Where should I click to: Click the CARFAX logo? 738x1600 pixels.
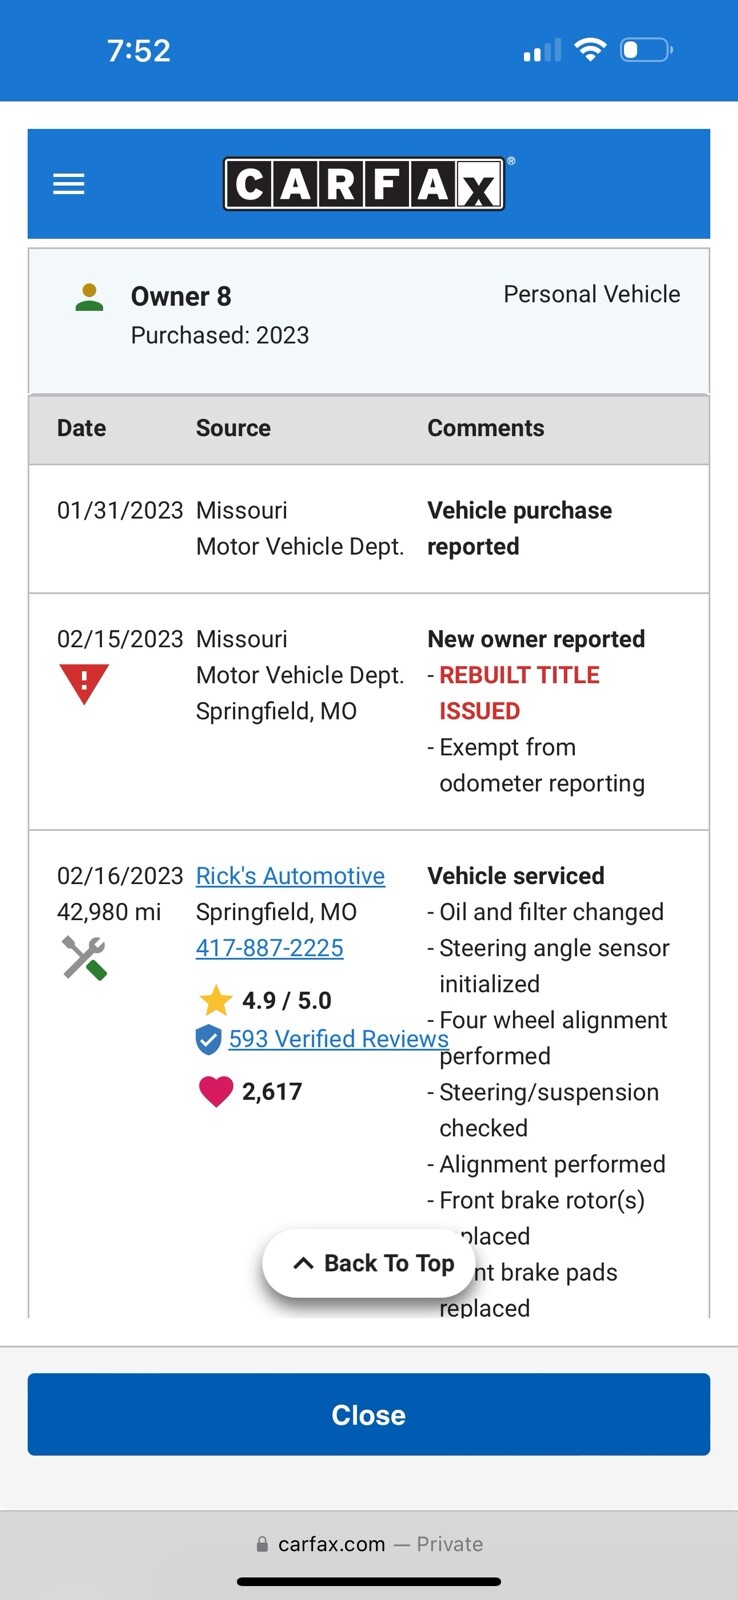point(364,184)
